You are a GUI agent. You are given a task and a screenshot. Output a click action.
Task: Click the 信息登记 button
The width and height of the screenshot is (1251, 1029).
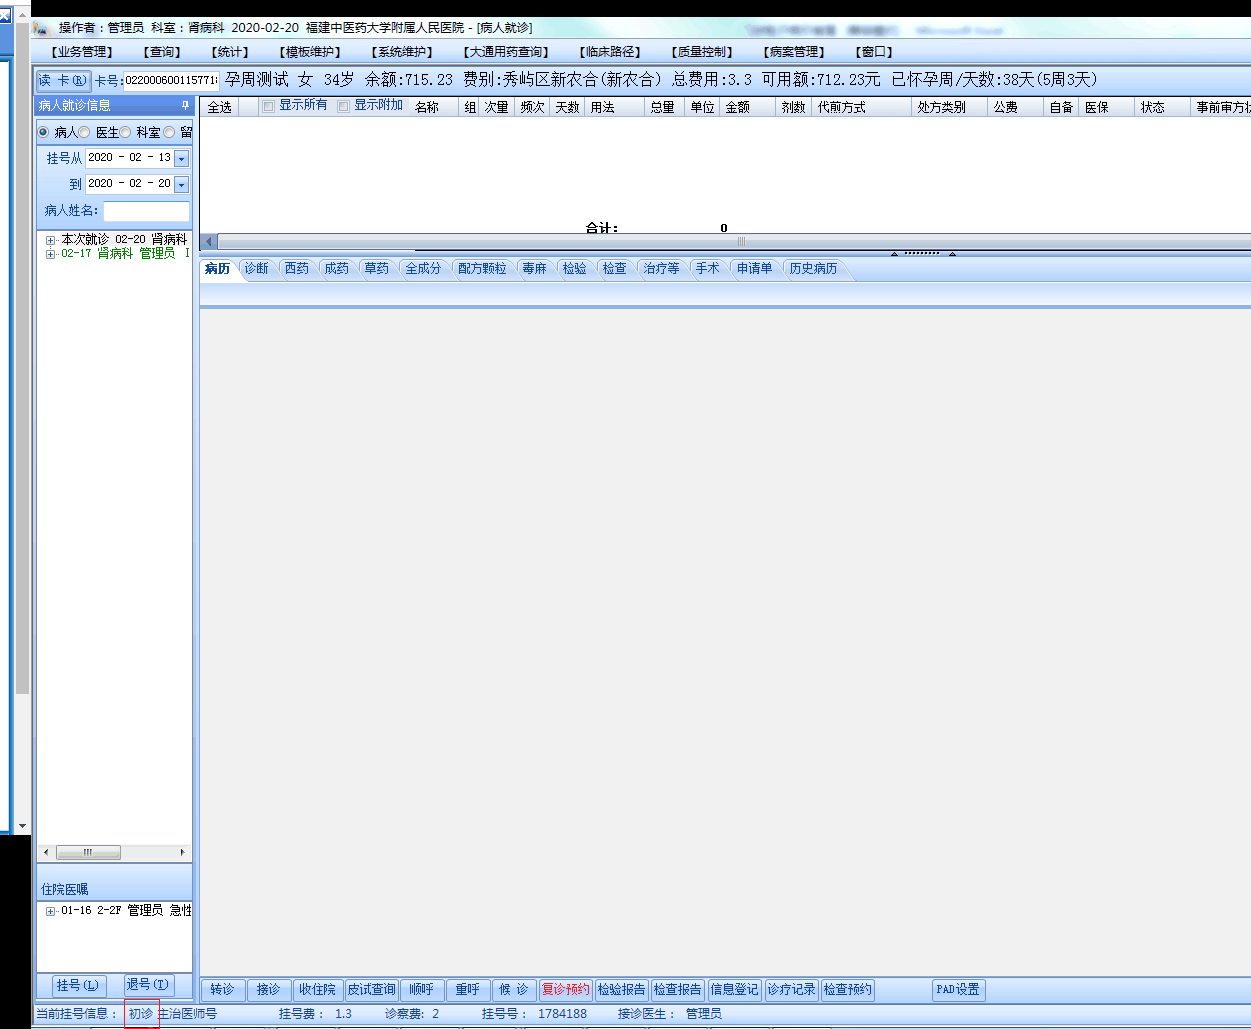click(735, 990)
